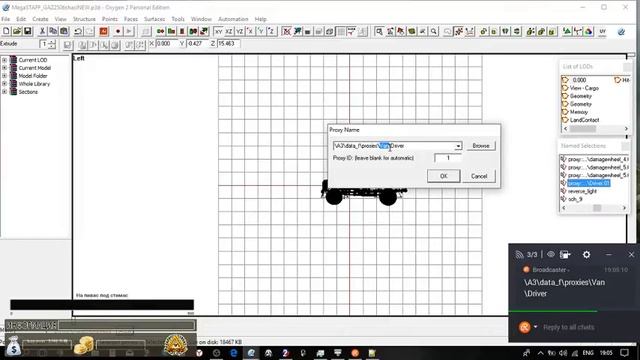The image size is (640, 360).
Task: Cut selection using the scissors icon
Action: coord(42,31)
